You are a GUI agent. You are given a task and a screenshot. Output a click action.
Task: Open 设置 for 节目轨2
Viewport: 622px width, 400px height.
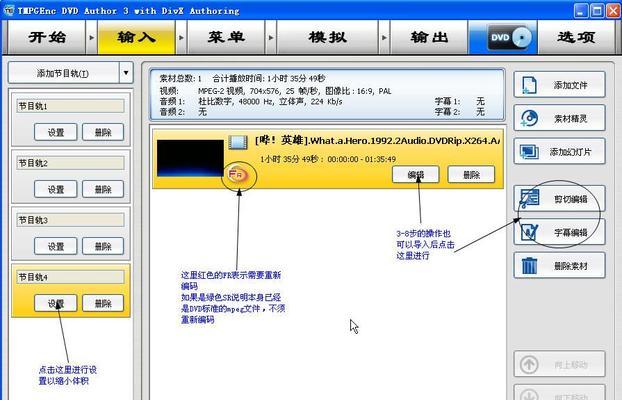click(x=56, y=189)
